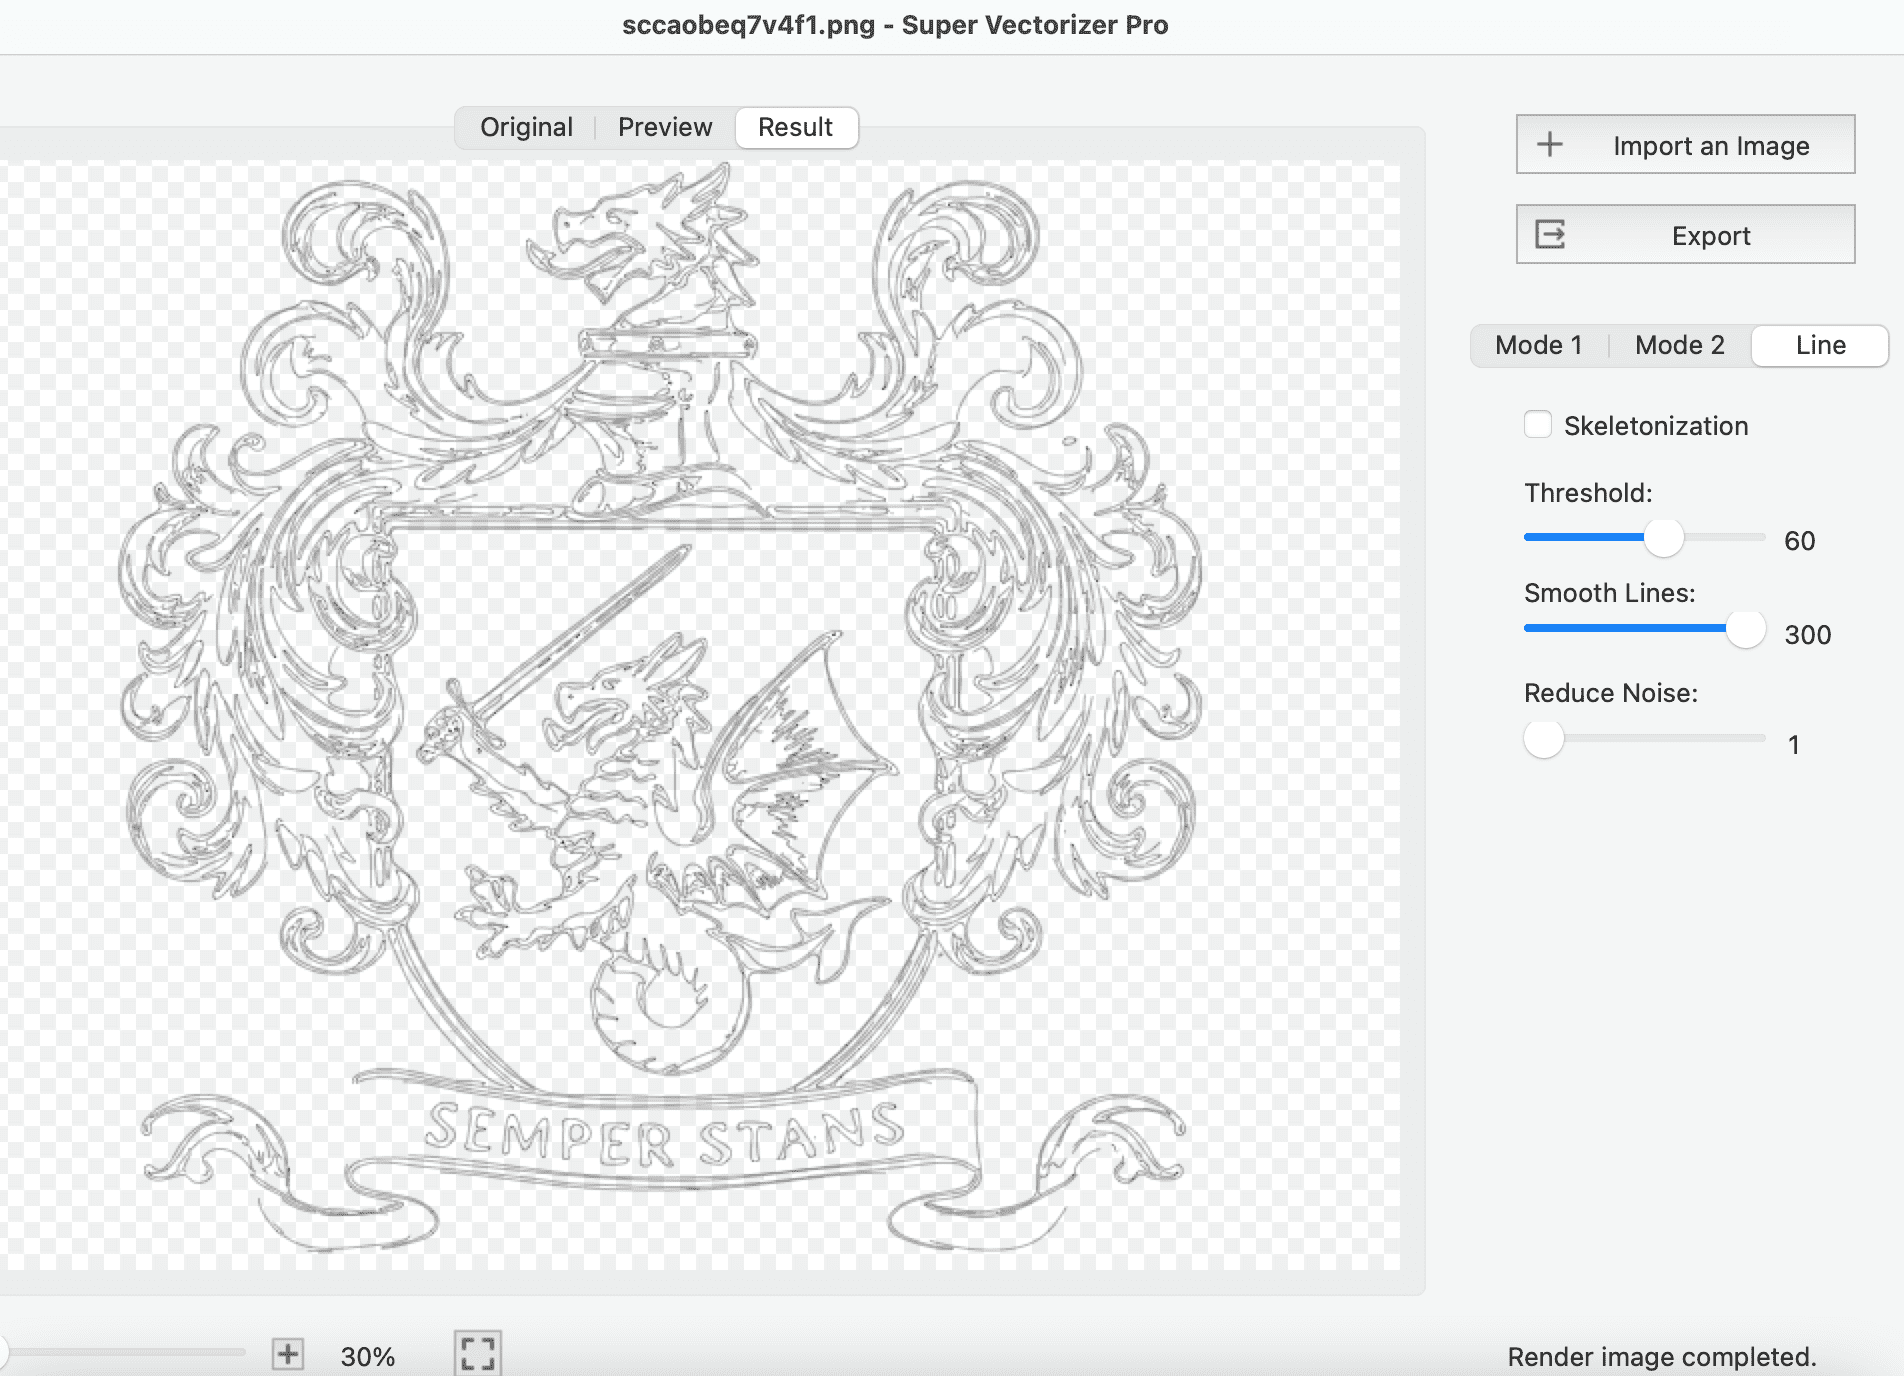This screenshot has height=1376, width=1904.
Task: Click the Reduce Noise value 1
Action: (1794, 745)
